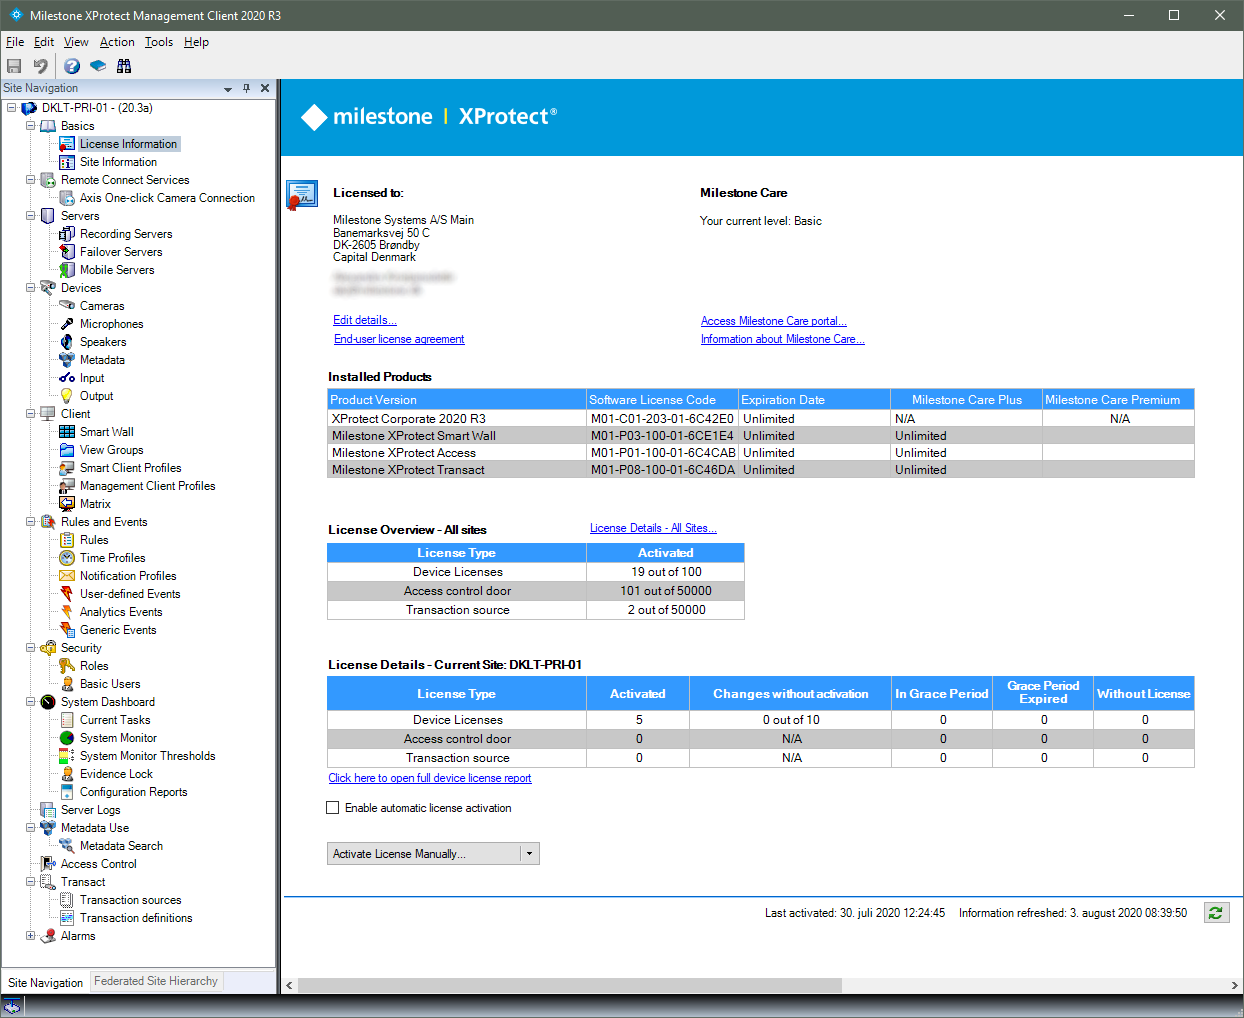Select the Metadata Search tree item
The width and height of the screenshot is (1244, 1018).
tap(121, 846)
